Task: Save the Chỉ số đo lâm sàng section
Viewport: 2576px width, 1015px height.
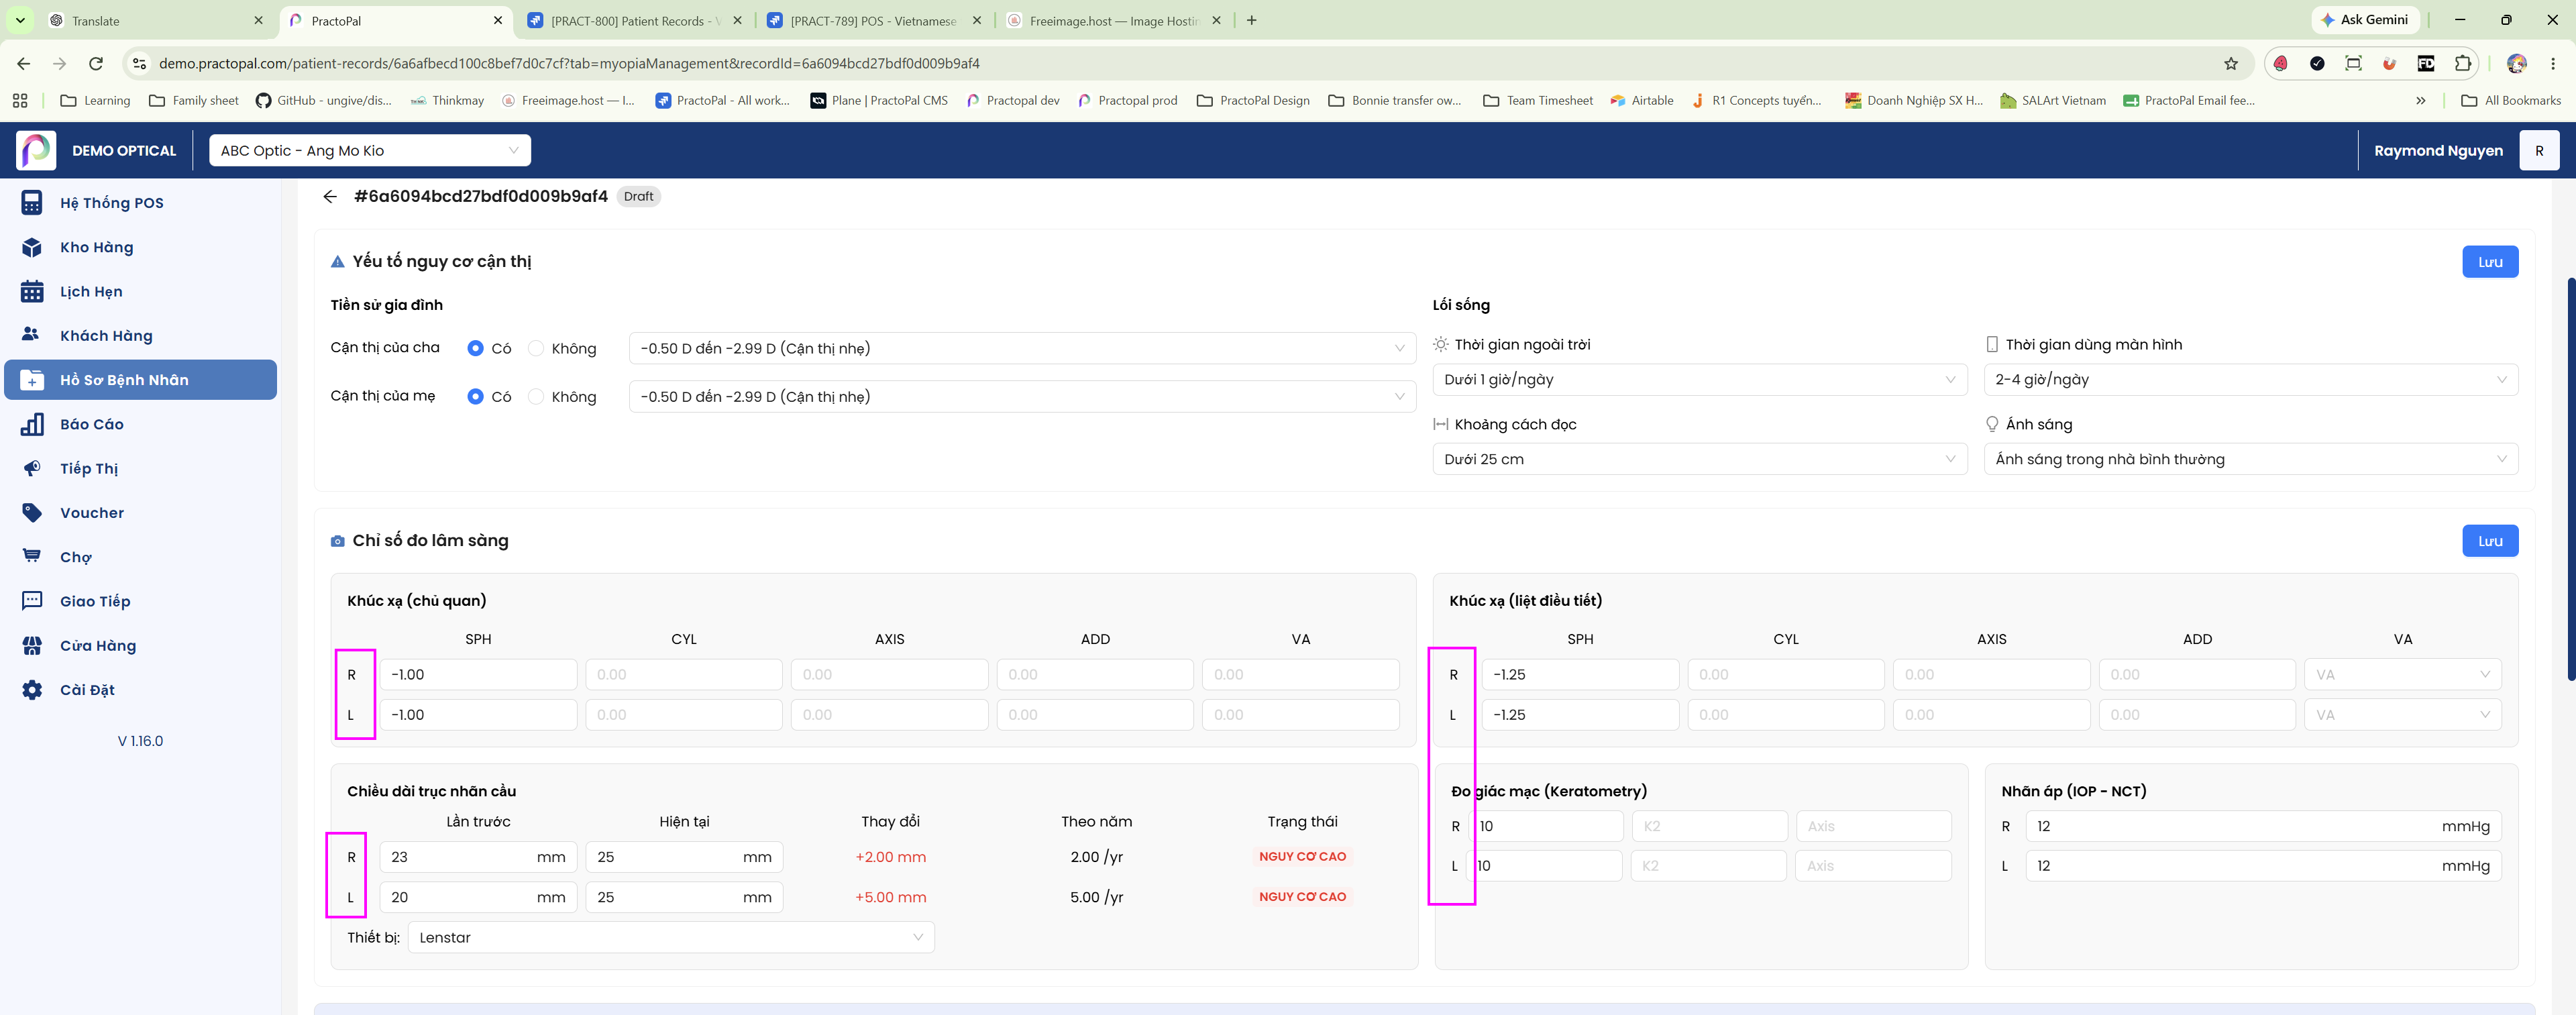Action: 2490,541
